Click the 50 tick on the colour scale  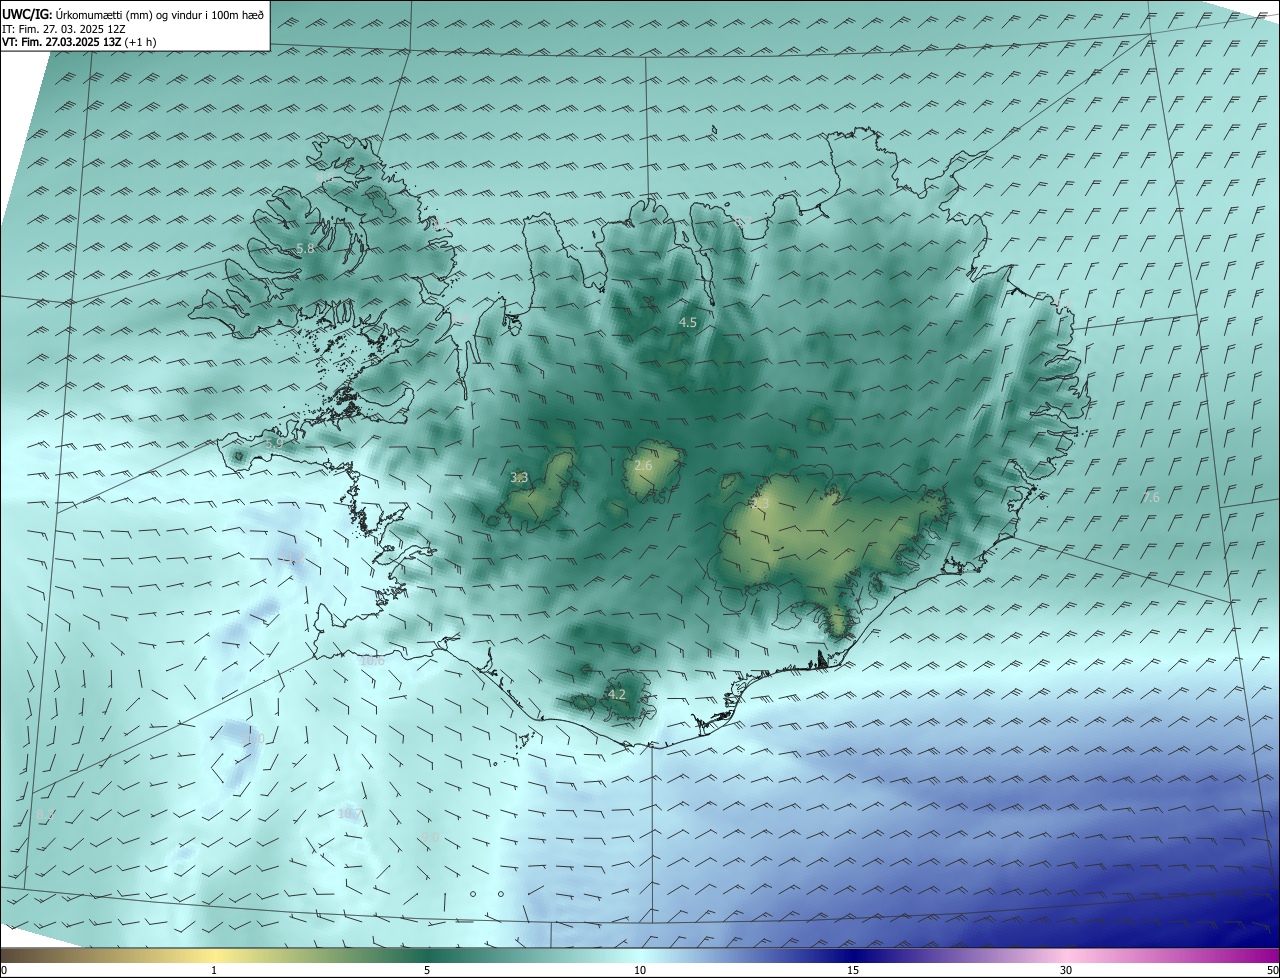(1272, 970)
